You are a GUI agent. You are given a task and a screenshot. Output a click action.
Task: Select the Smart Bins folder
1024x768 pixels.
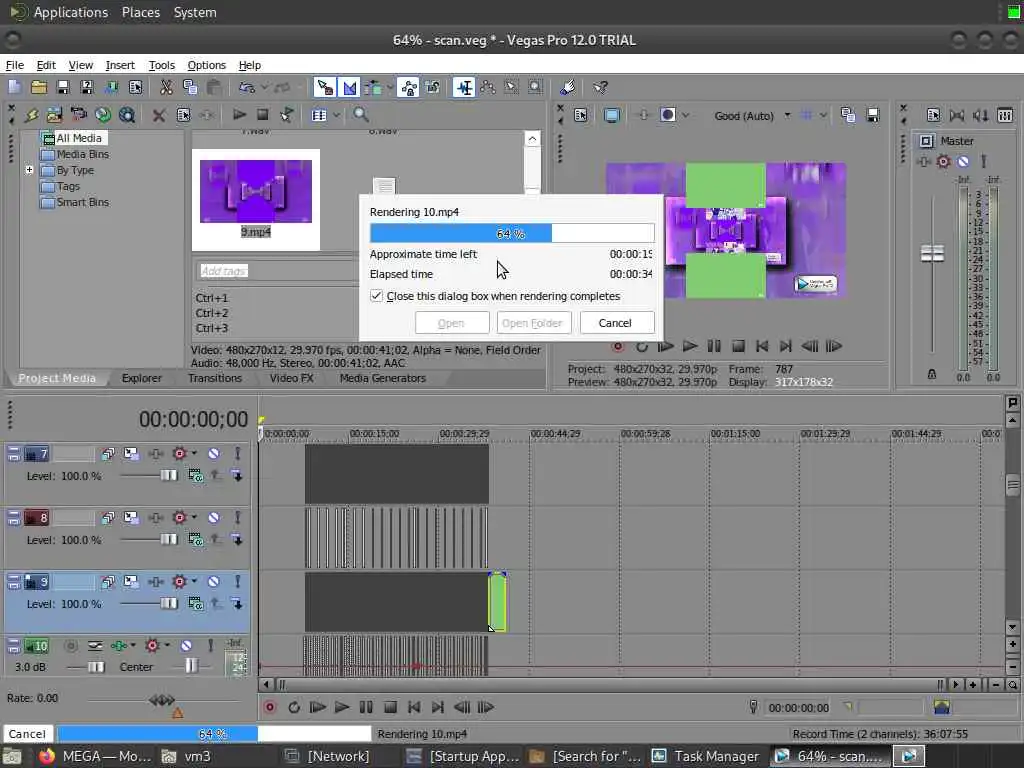pos(74,202)
